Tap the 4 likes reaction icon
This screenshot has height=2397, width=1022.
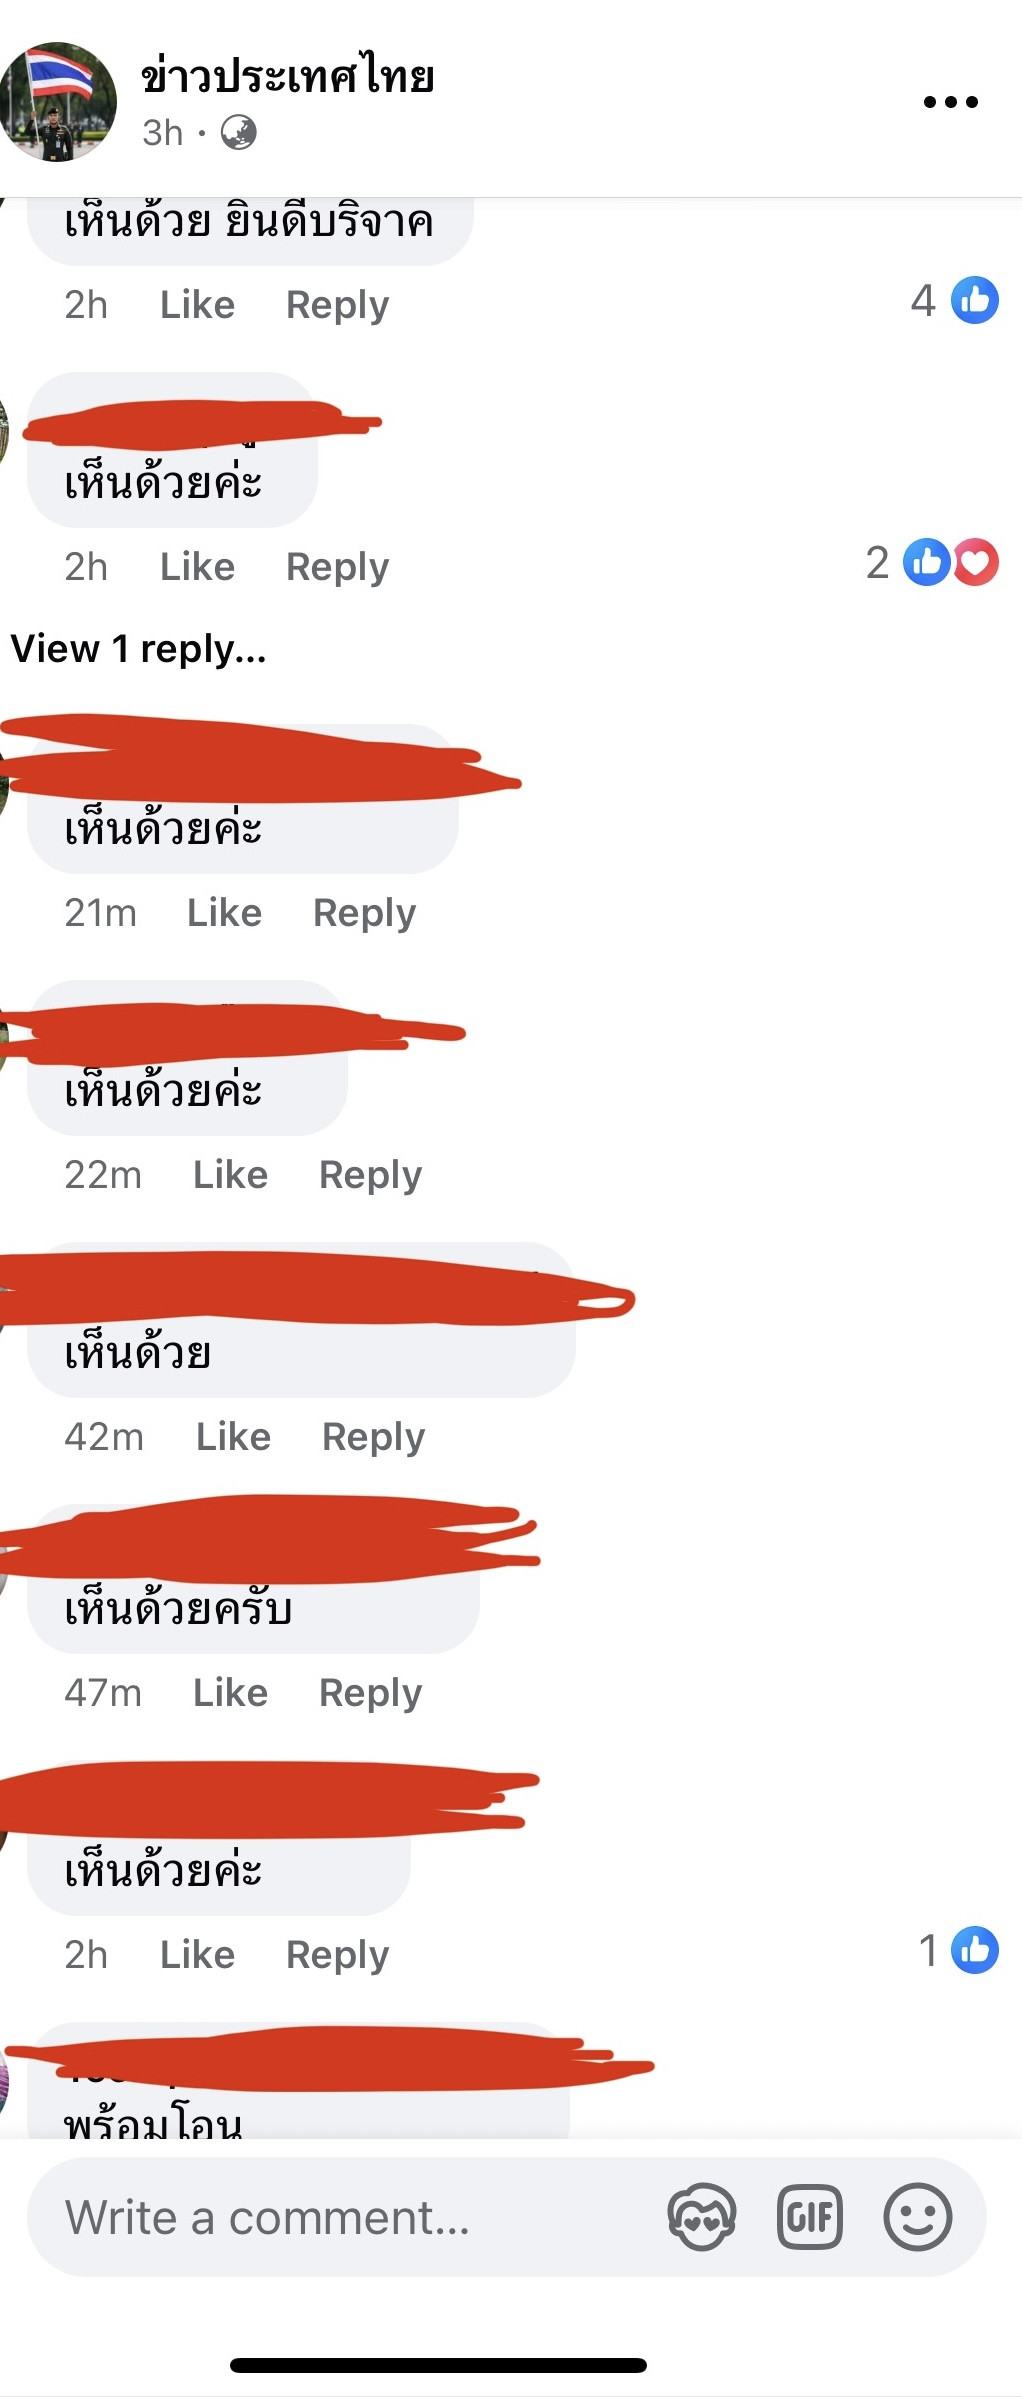pyautogui.click(x=974, y=300)
